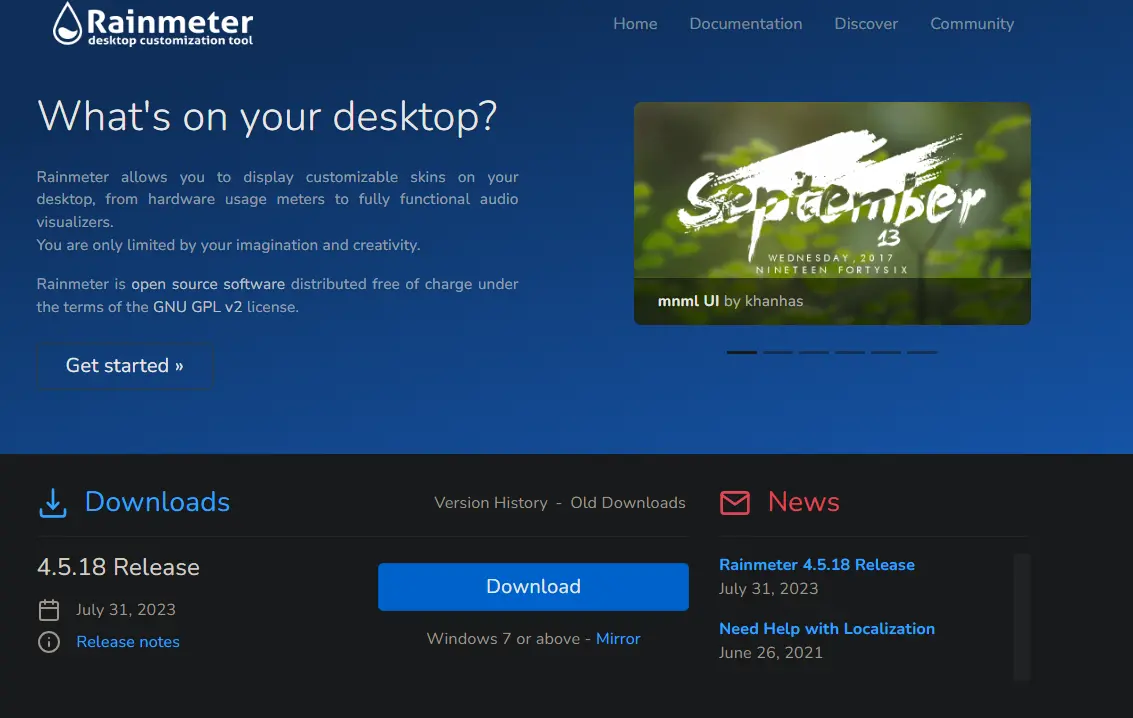The image size is (1133, 718).
Task: Open the Documentation menu item
Action: [746, 24]
